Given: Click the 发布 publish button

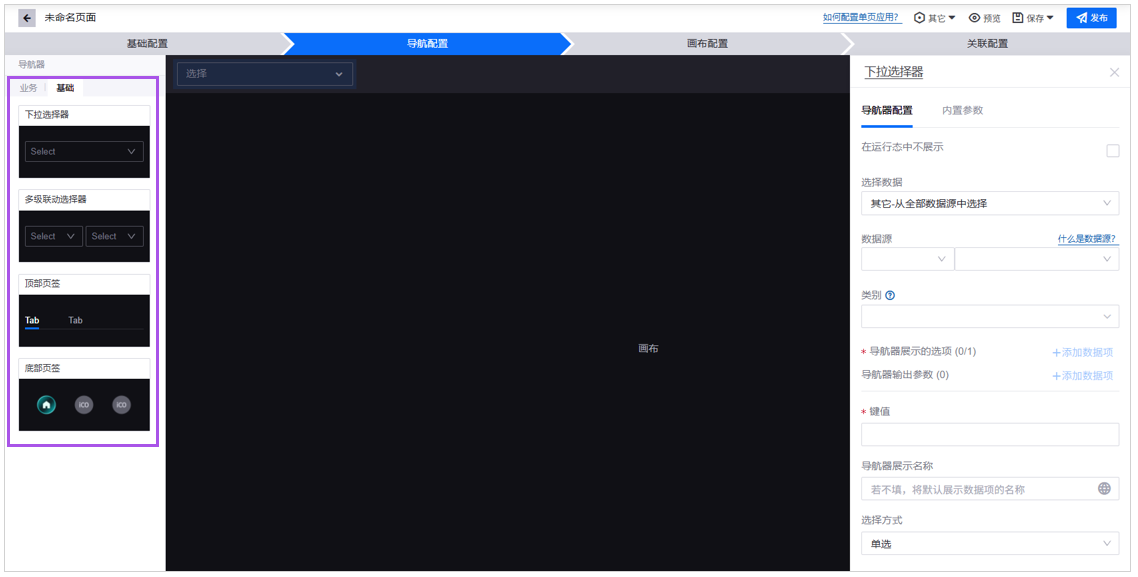Looking at the screenshot, I should (1091, 18).
